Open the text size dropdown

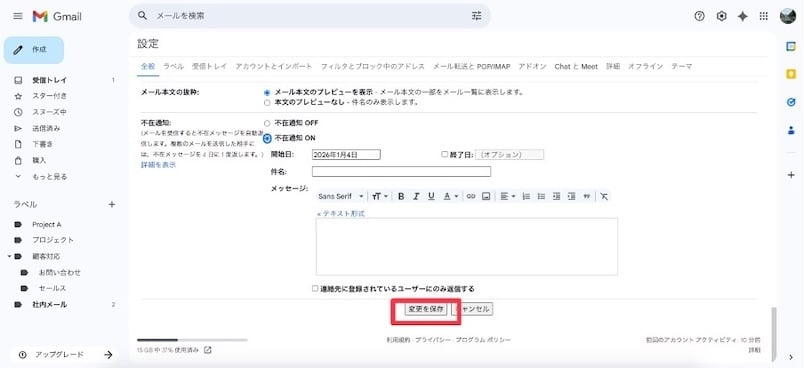(x=380, y=196)
